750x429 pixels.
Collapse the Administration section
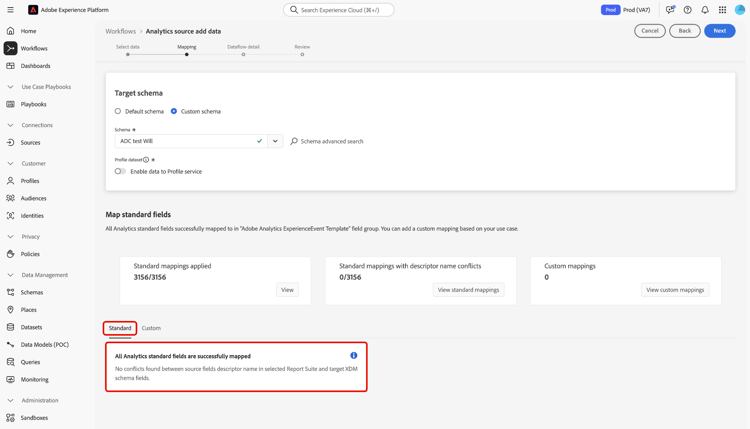click(x=10, y=400)
